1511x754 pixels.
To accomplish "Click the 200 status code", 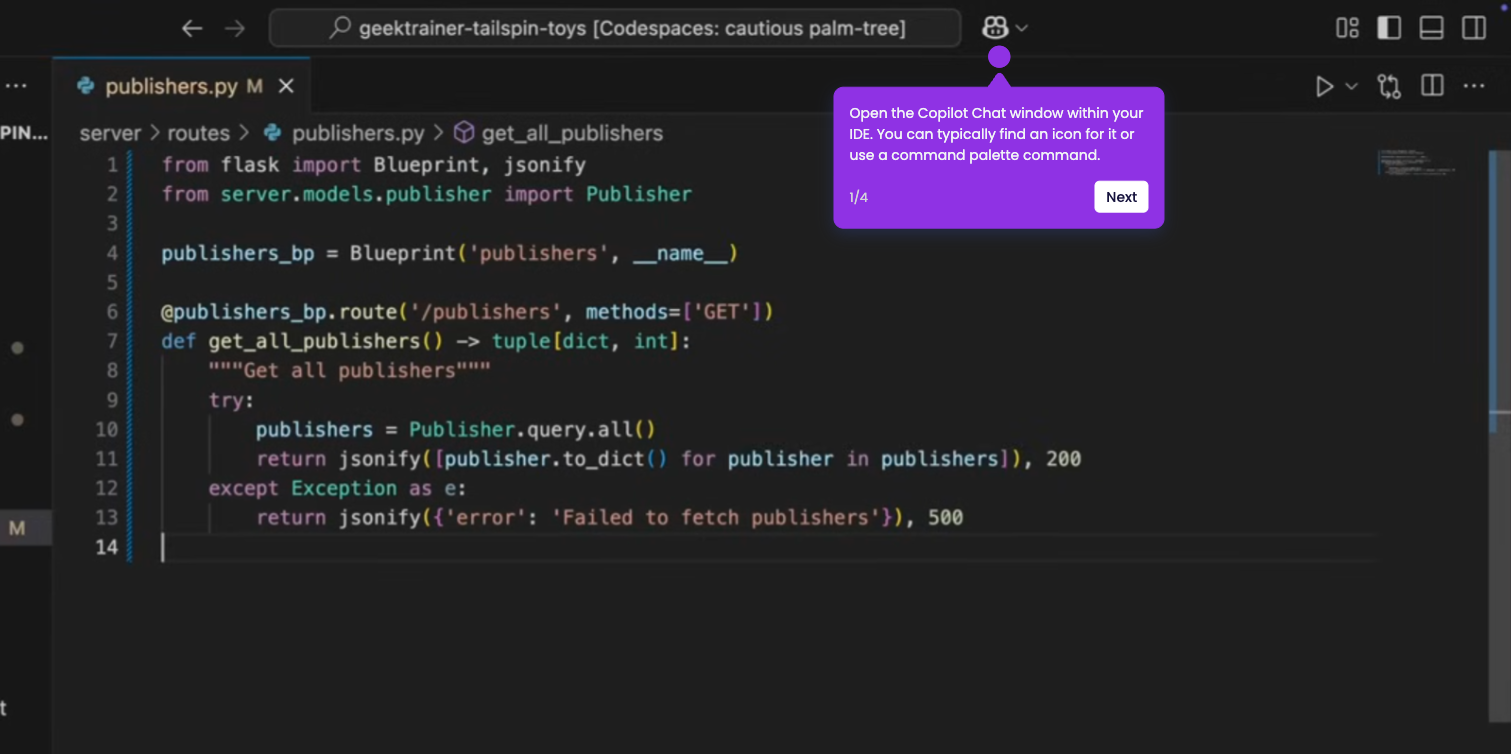I will 1064,459.
